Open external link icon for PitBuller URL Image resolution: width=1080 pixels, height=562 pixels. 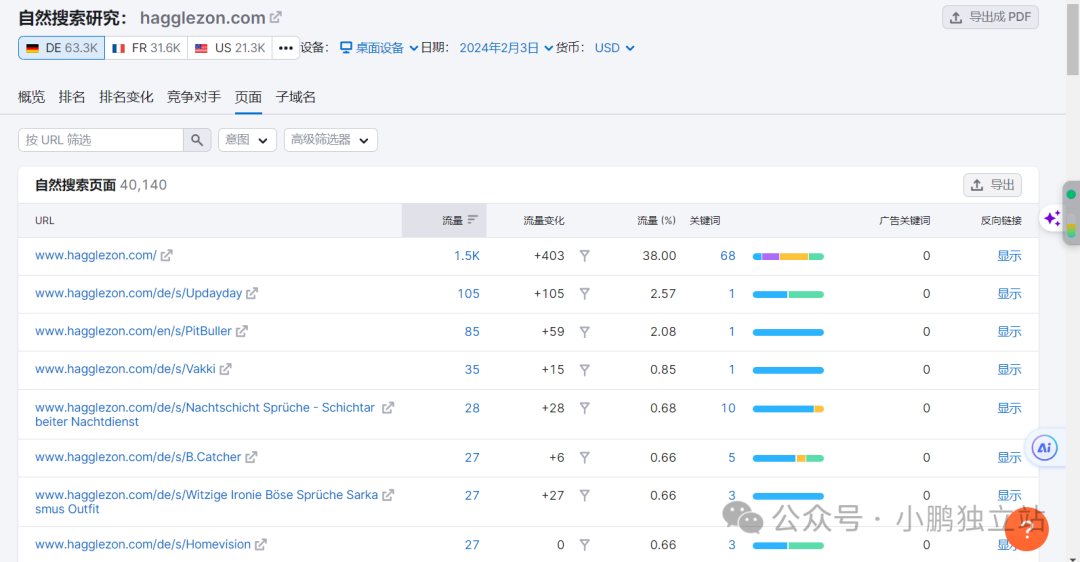[242, 331]
